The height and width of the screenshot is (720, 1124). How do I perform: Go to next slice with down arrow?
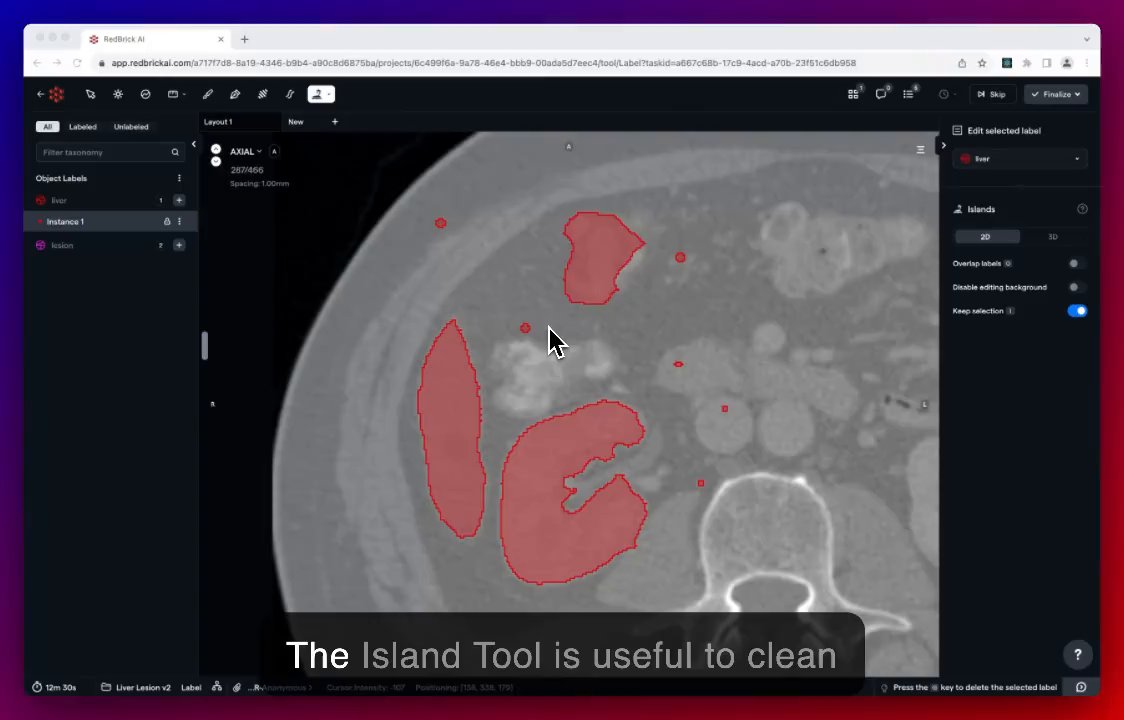point(216,161)
